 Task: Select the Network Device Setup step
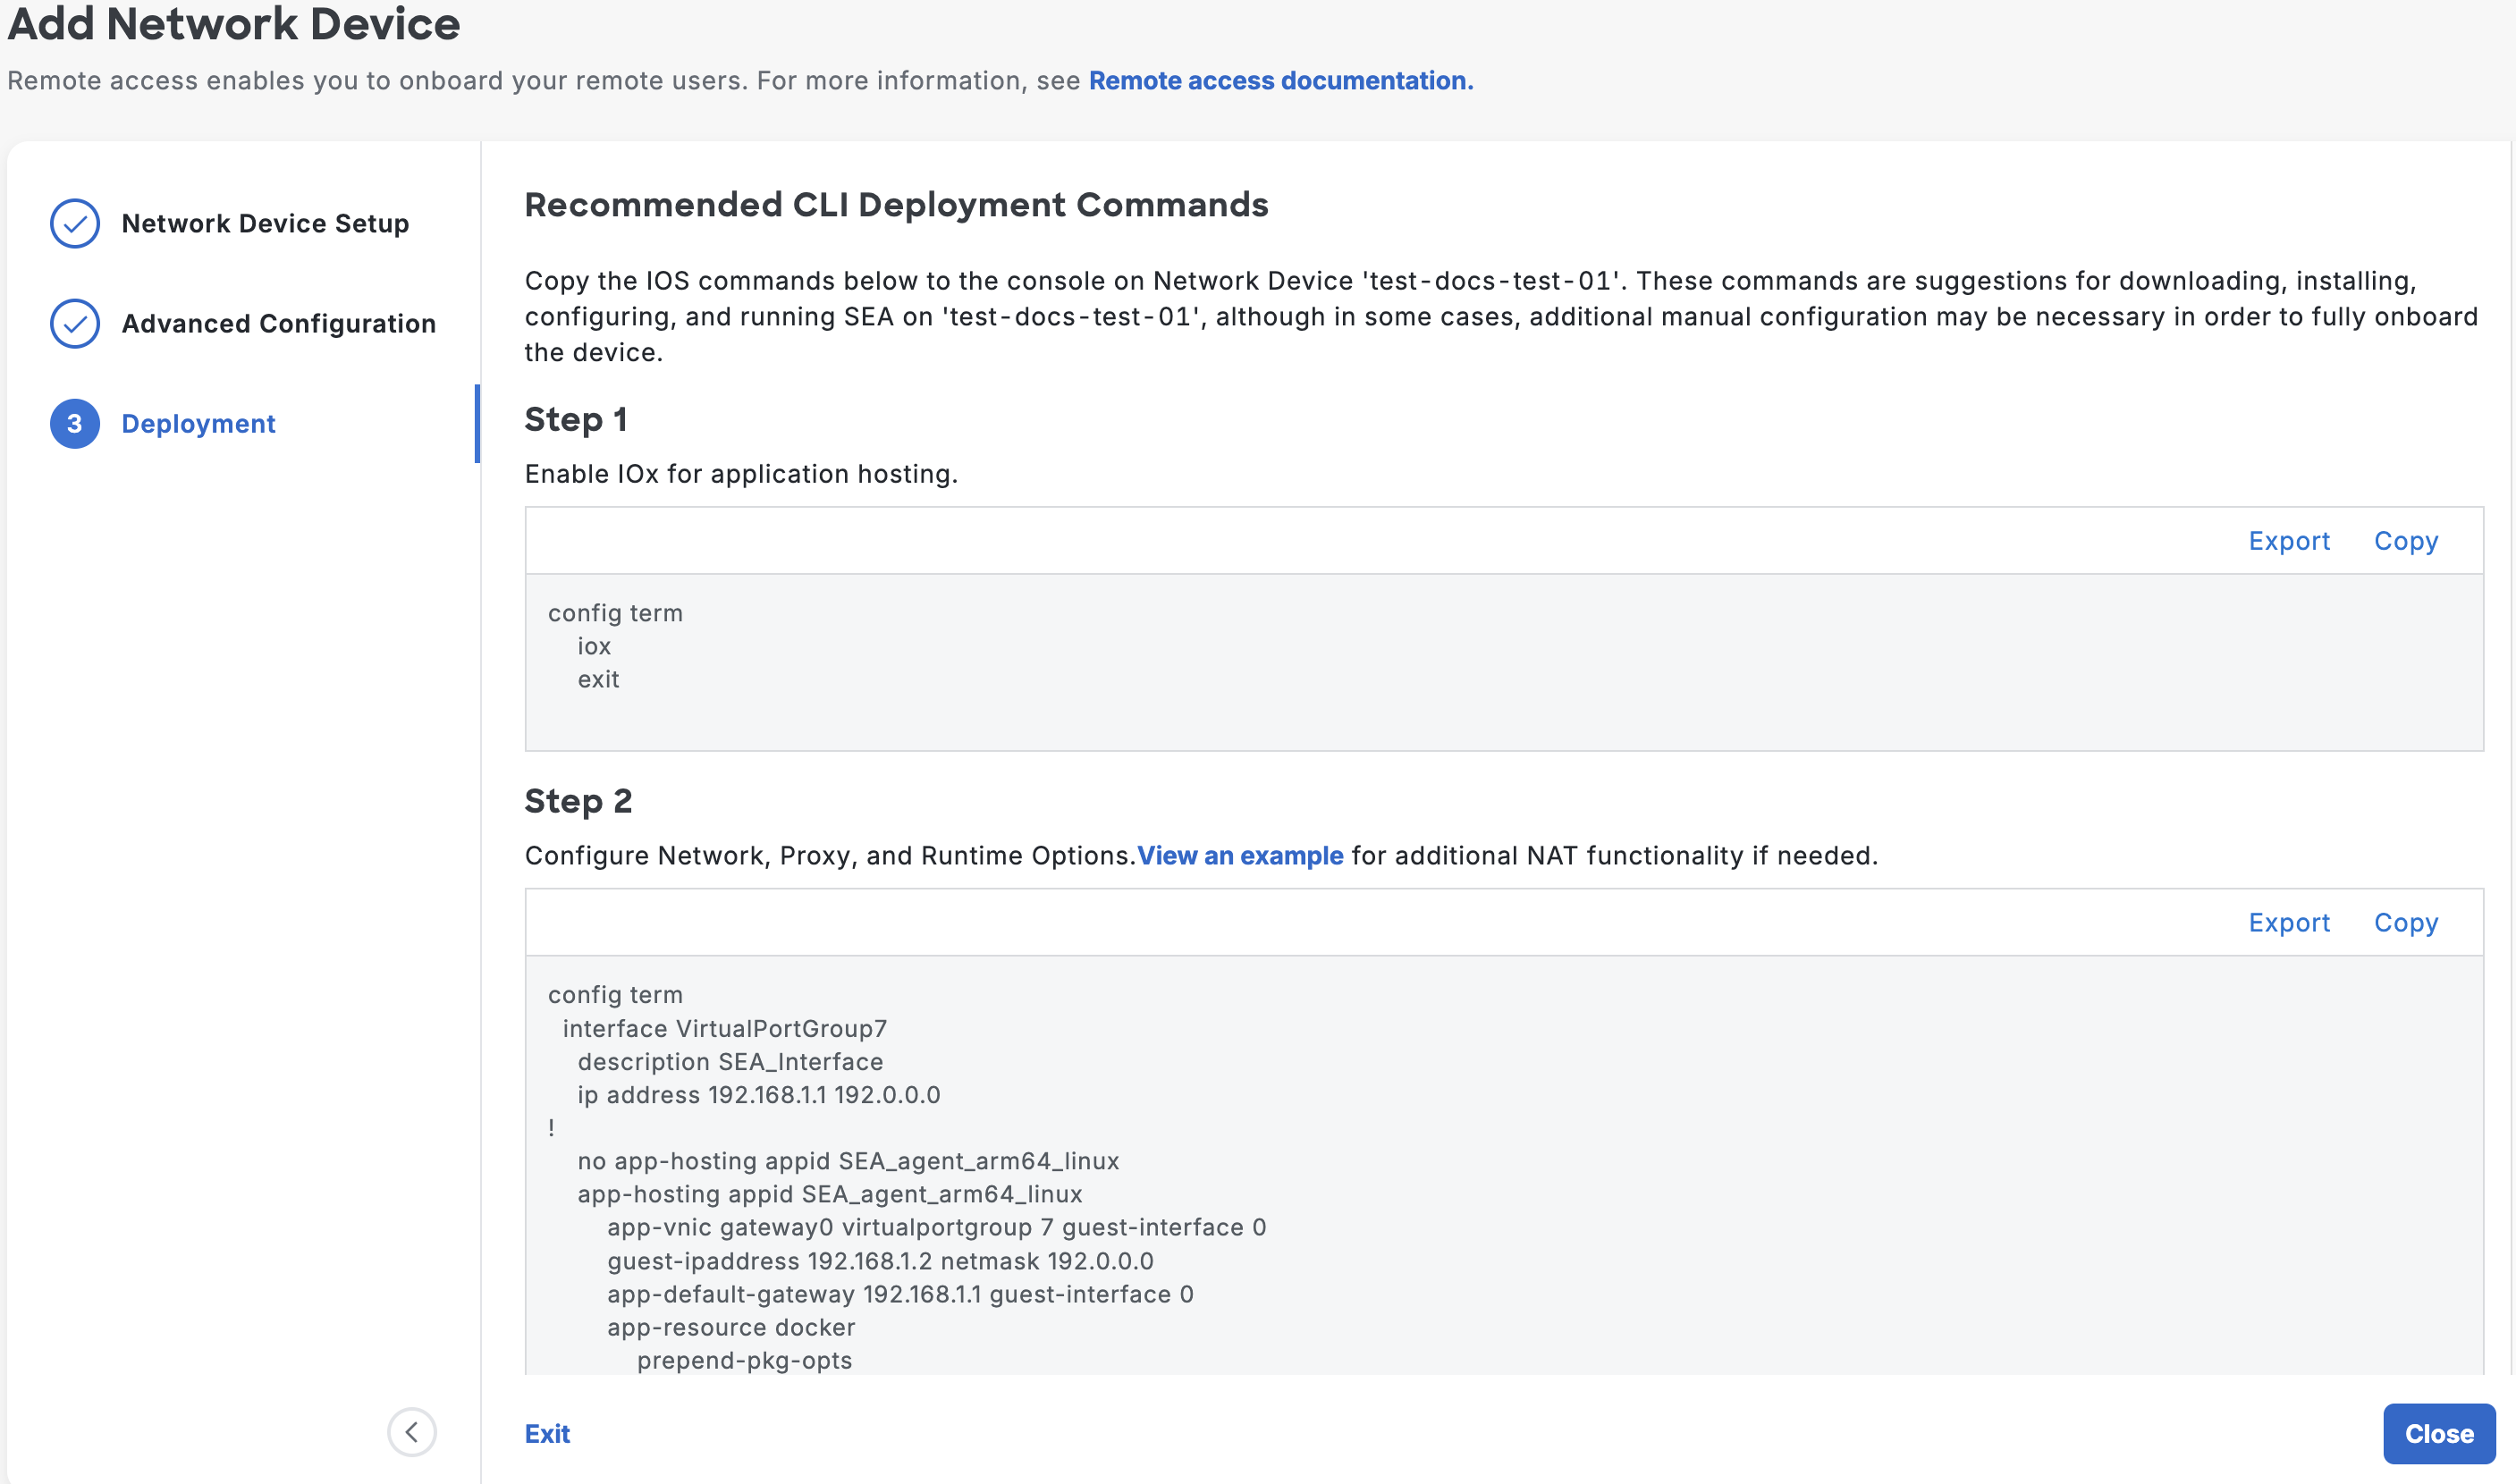click(x=265, y=223)
